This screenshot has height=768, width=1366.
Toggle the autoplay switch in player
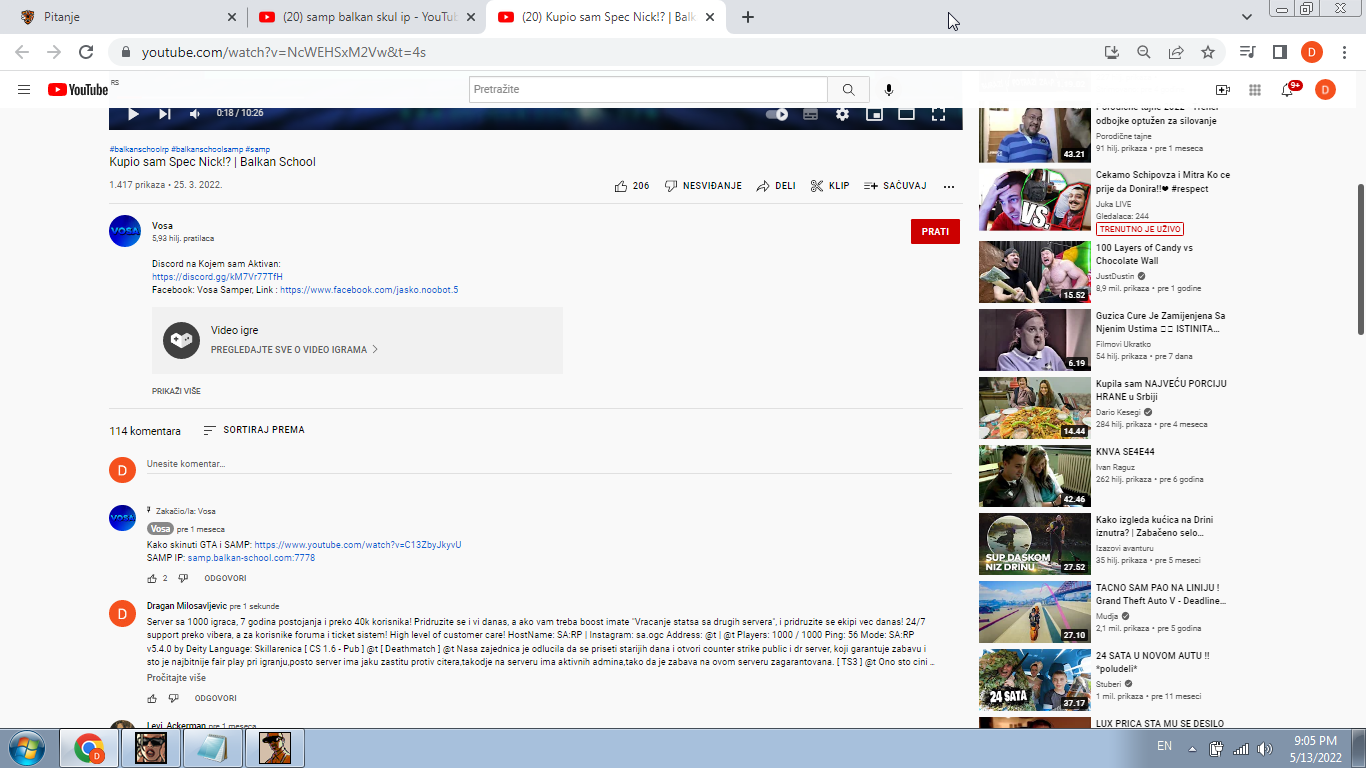777,114
